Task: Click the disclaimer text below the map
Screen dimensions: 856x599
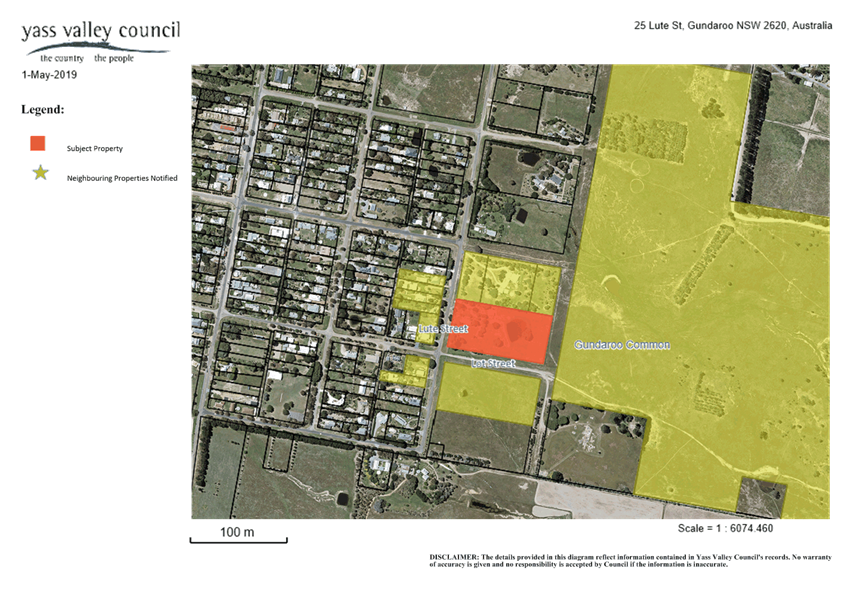Action: point(630,560)
